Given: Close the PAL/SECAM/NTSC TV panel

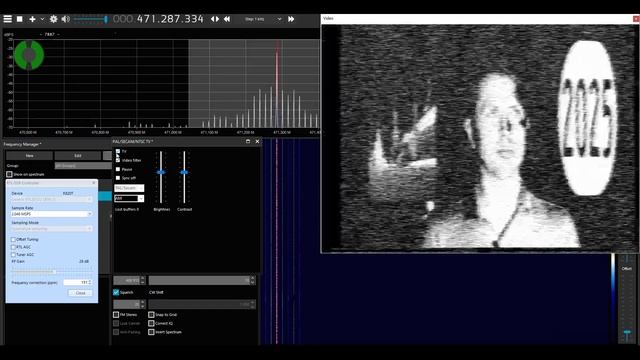Looking at the screenshot, I should (x=257, y=141).
